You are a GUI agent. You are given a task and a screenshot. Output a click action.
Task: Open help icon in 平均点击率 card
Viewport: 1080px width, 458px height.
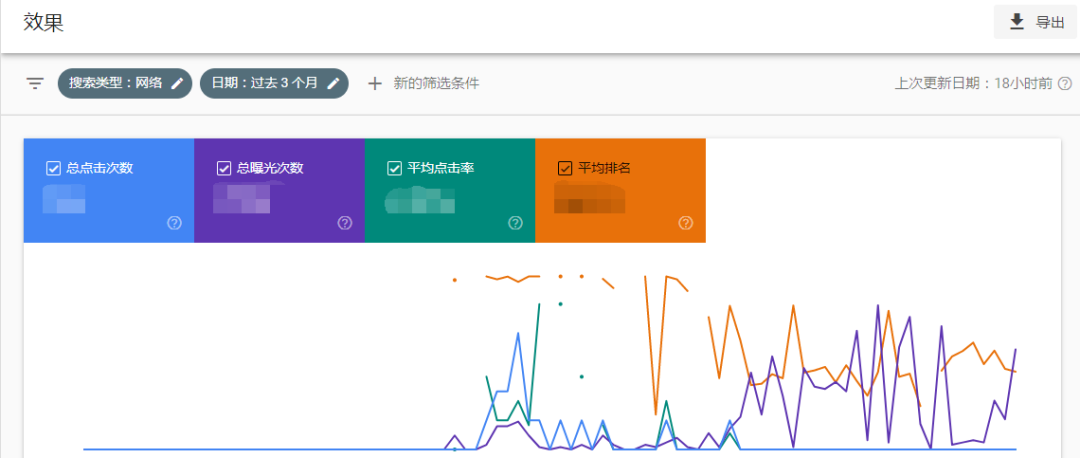pyautogui.click(x=515, y=222)
